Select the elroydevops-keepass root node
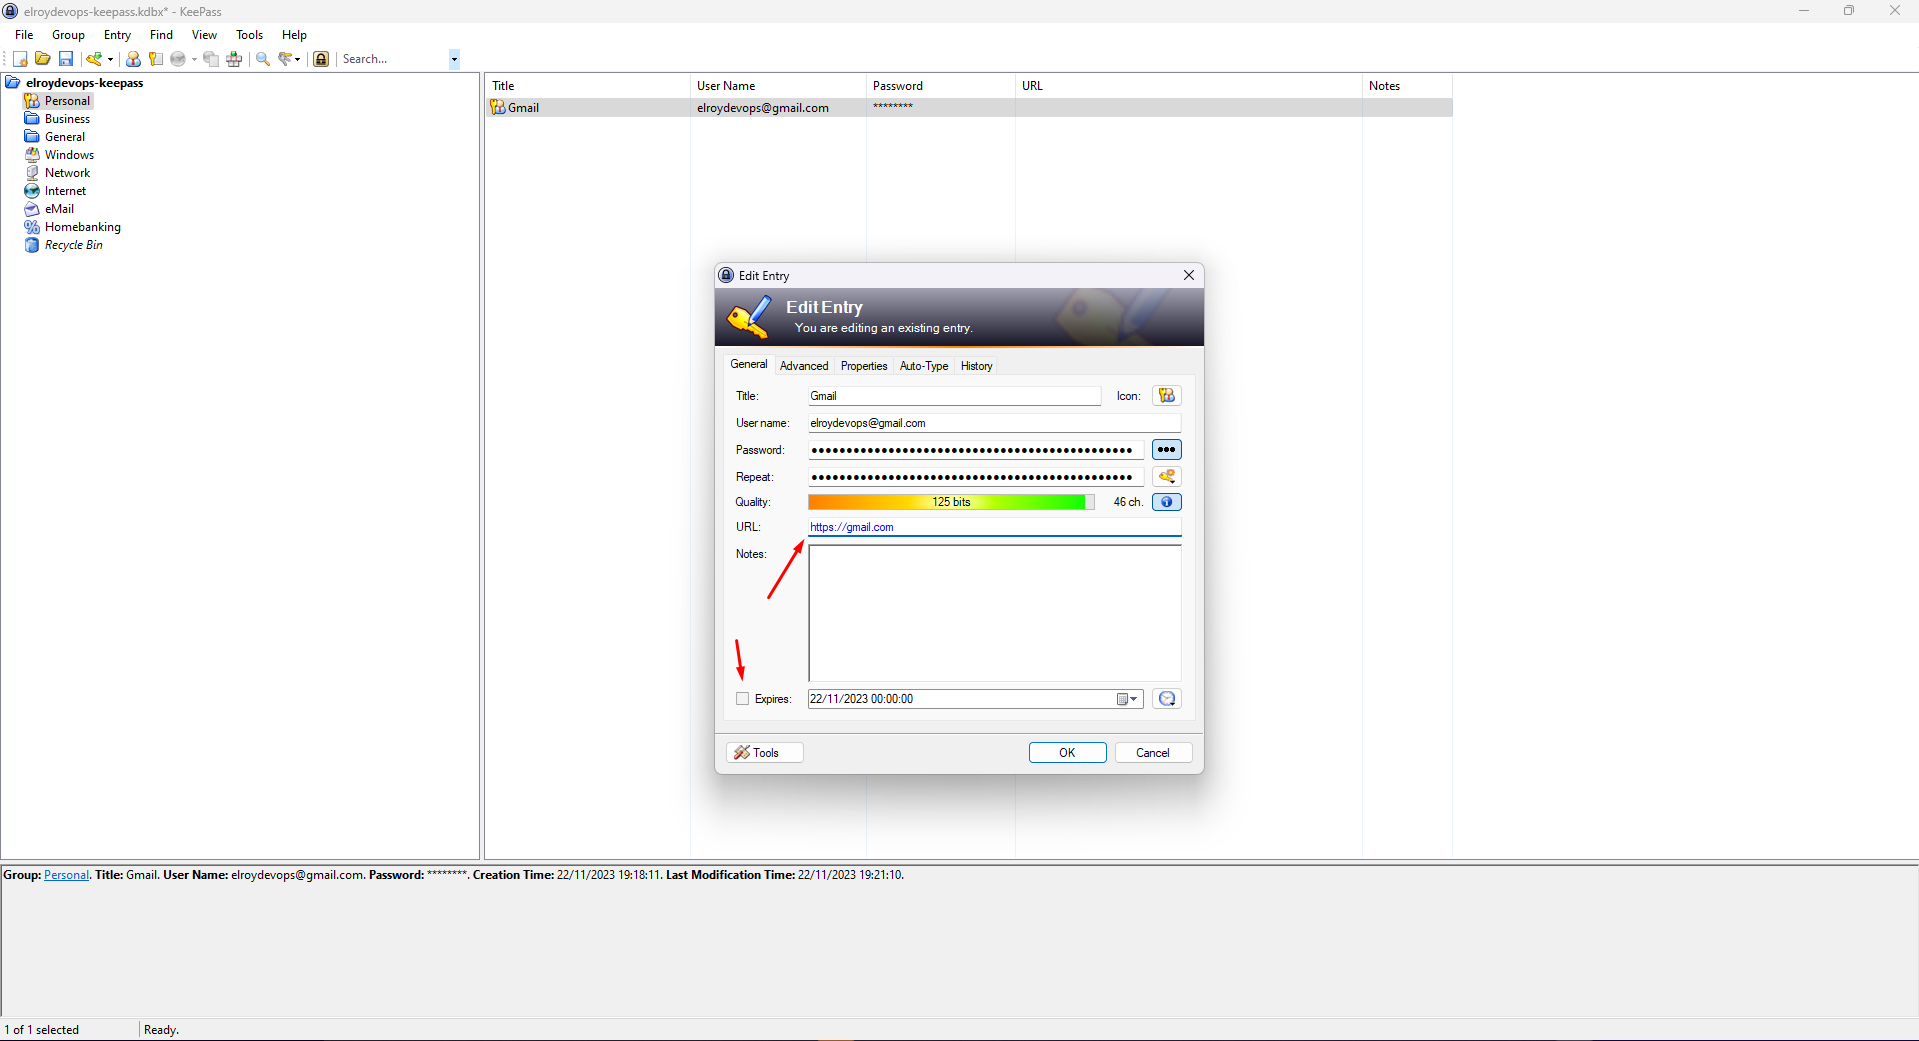Image resolution: width=1919 pixels, height=1041 pixels. 84,83
